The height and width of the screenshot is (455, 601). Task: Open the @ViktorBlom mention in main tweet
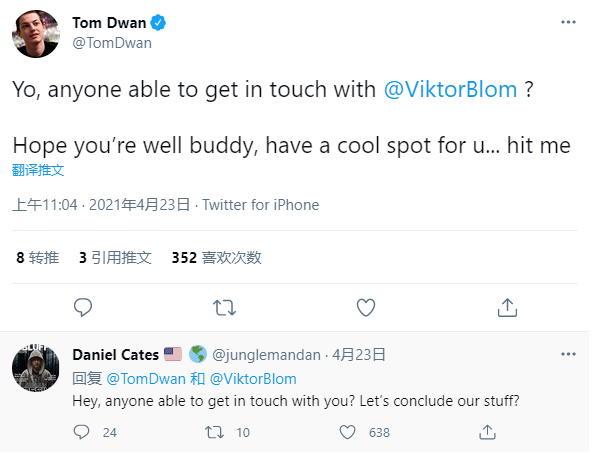pyautogui.click(x=451, y=89)
